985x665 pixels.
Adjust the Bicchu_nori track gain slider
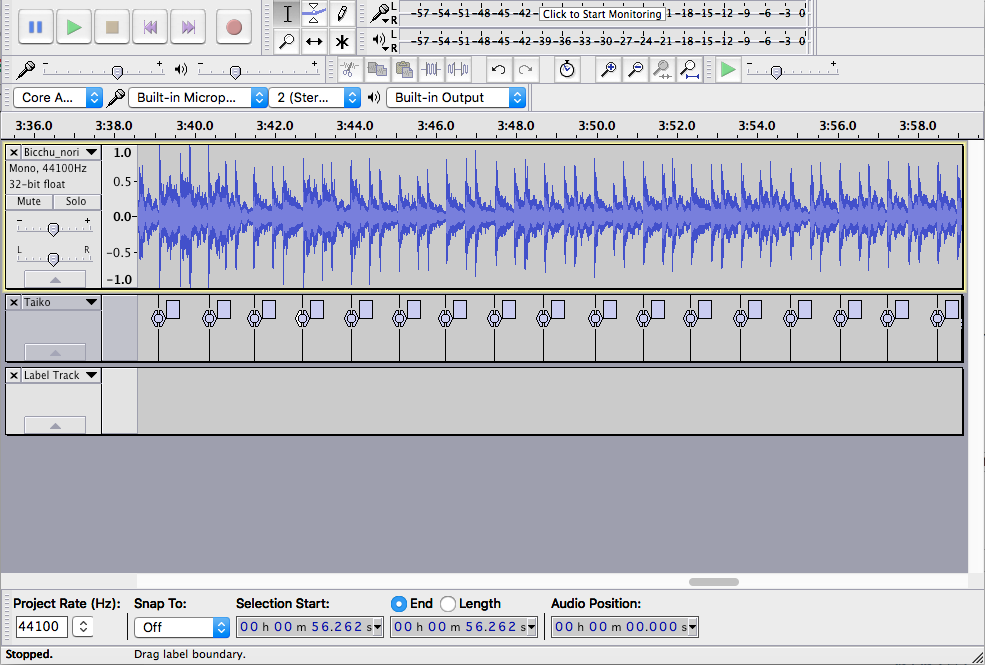tap(53, 229)
